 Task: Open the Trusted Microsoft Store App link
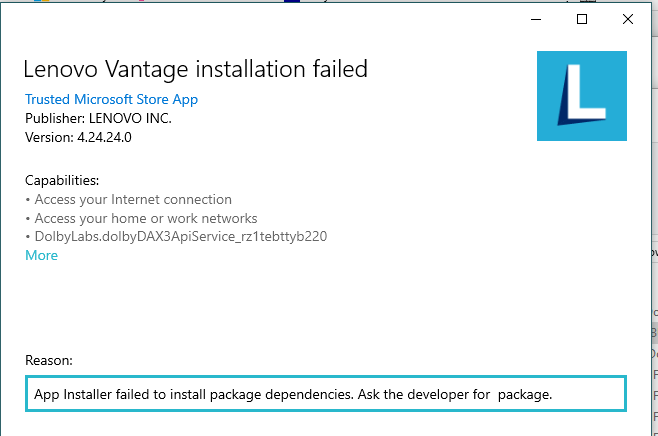pos(111,99)
